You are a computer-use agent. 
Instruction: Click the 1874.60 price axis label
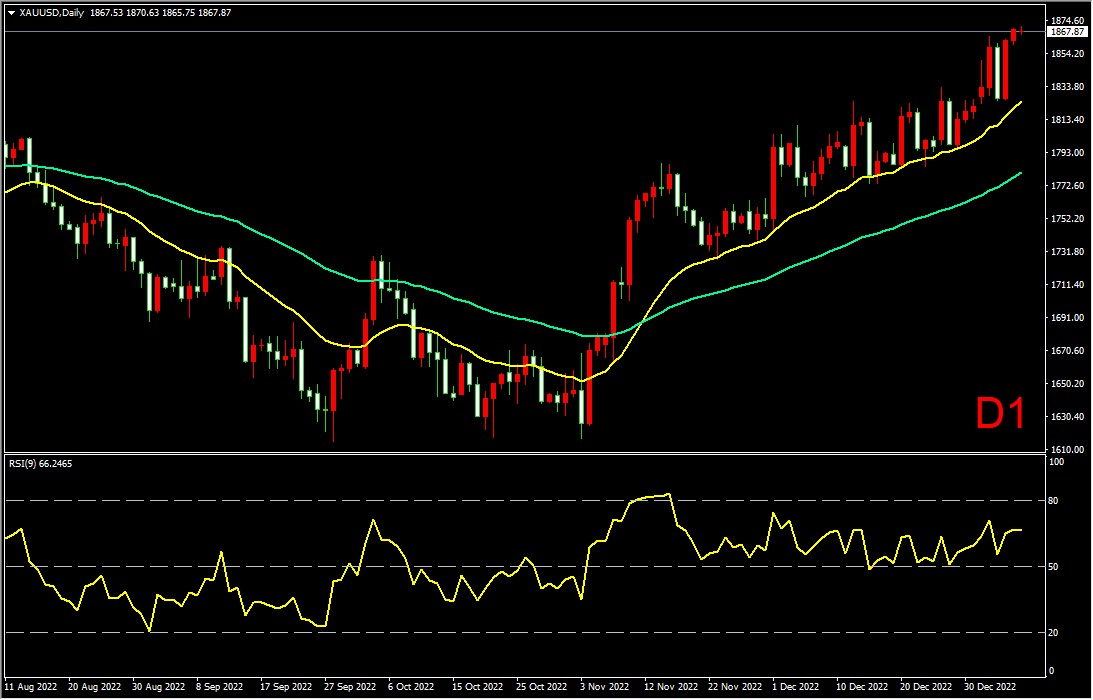click(1066, 20)
